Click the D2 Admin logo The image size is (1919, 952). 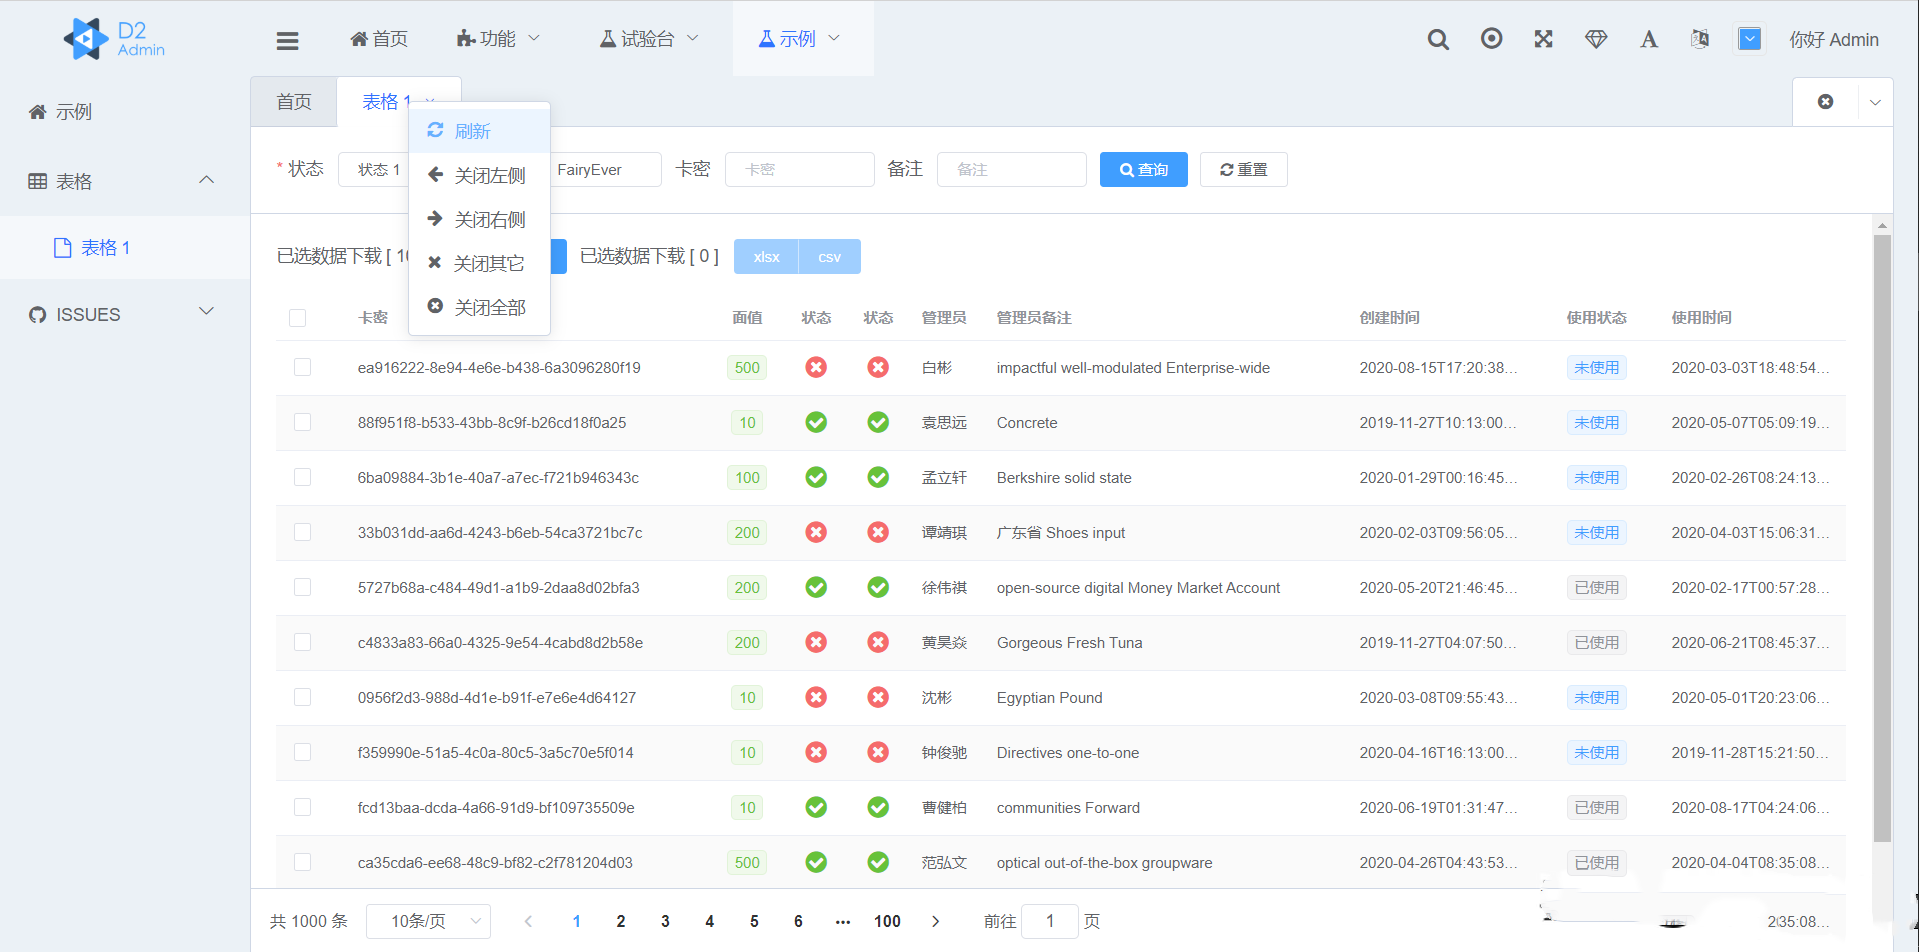tap(114, 39)
